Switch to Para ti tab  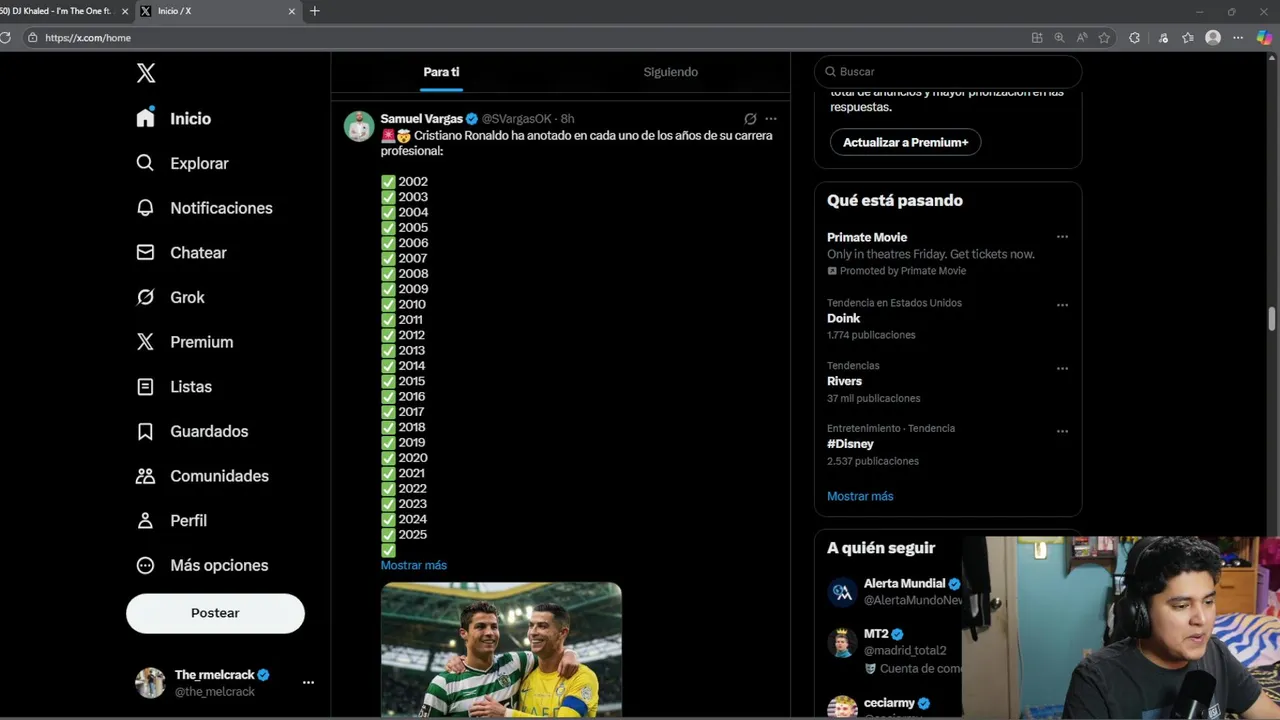[x=441, y=72]
